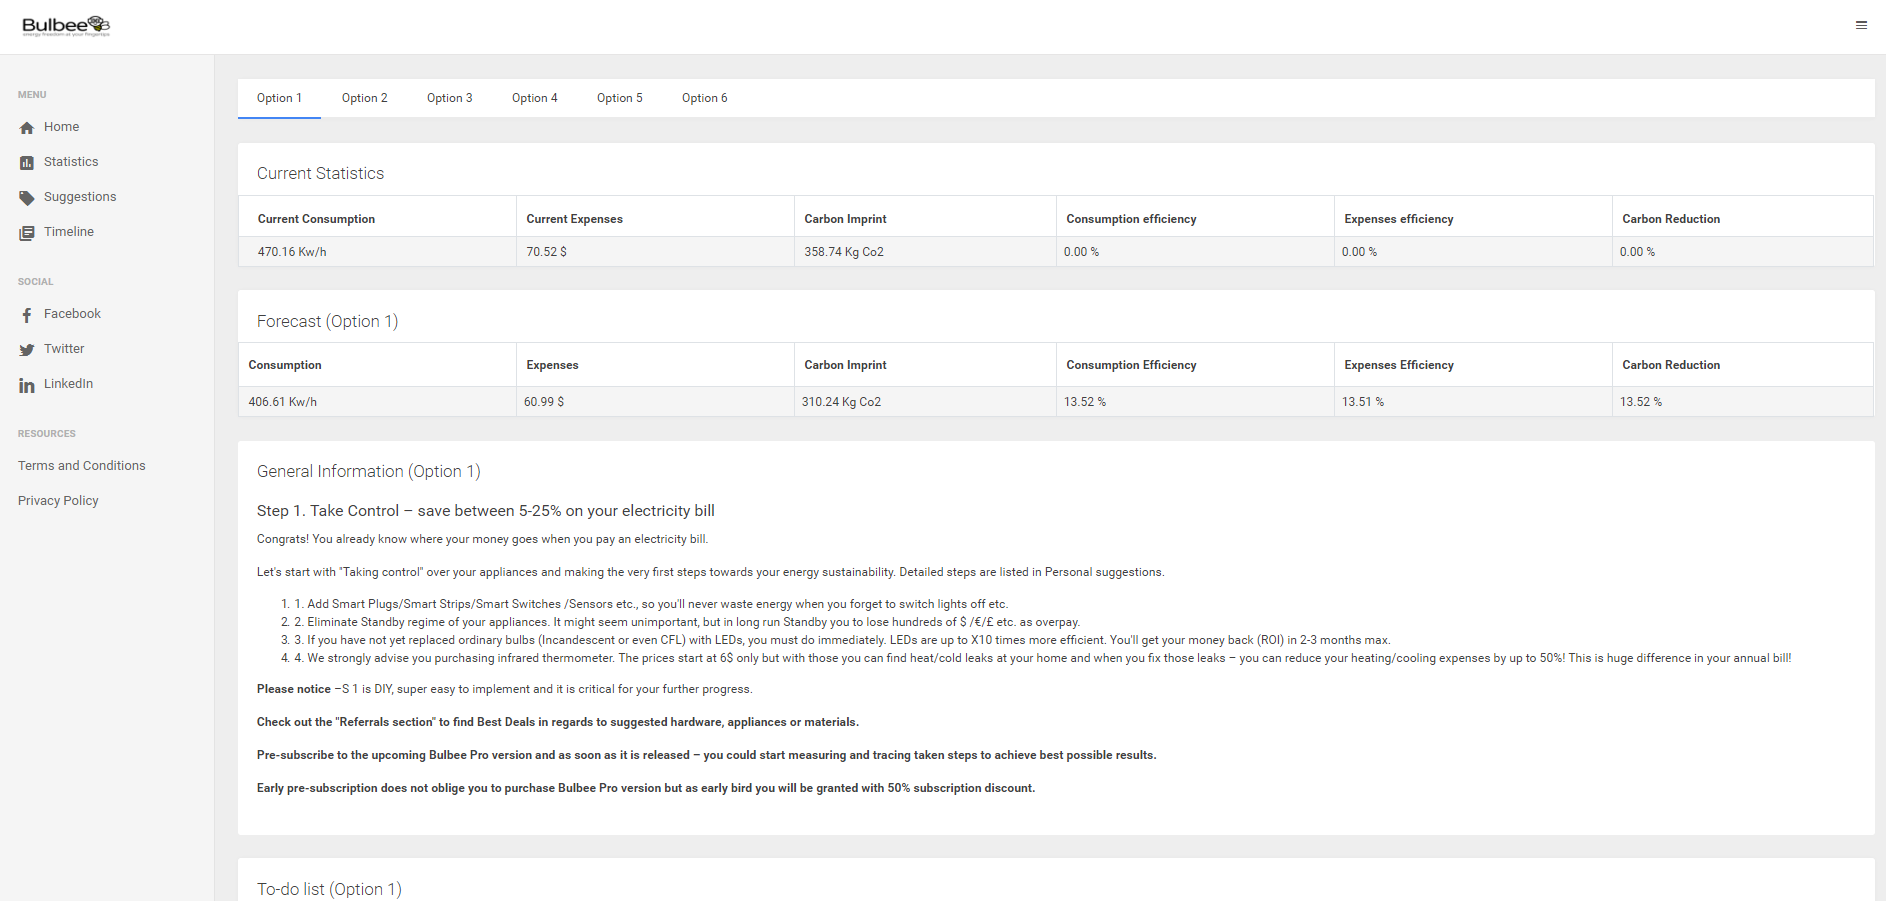
Task: Open the hamburger menu icon at top right
Action: tap(1861, 25)
